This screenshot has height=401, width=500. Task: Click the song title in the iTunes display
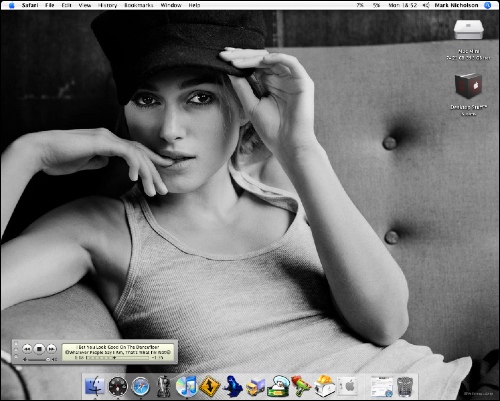pyautogui.click(x=118, y=347)
